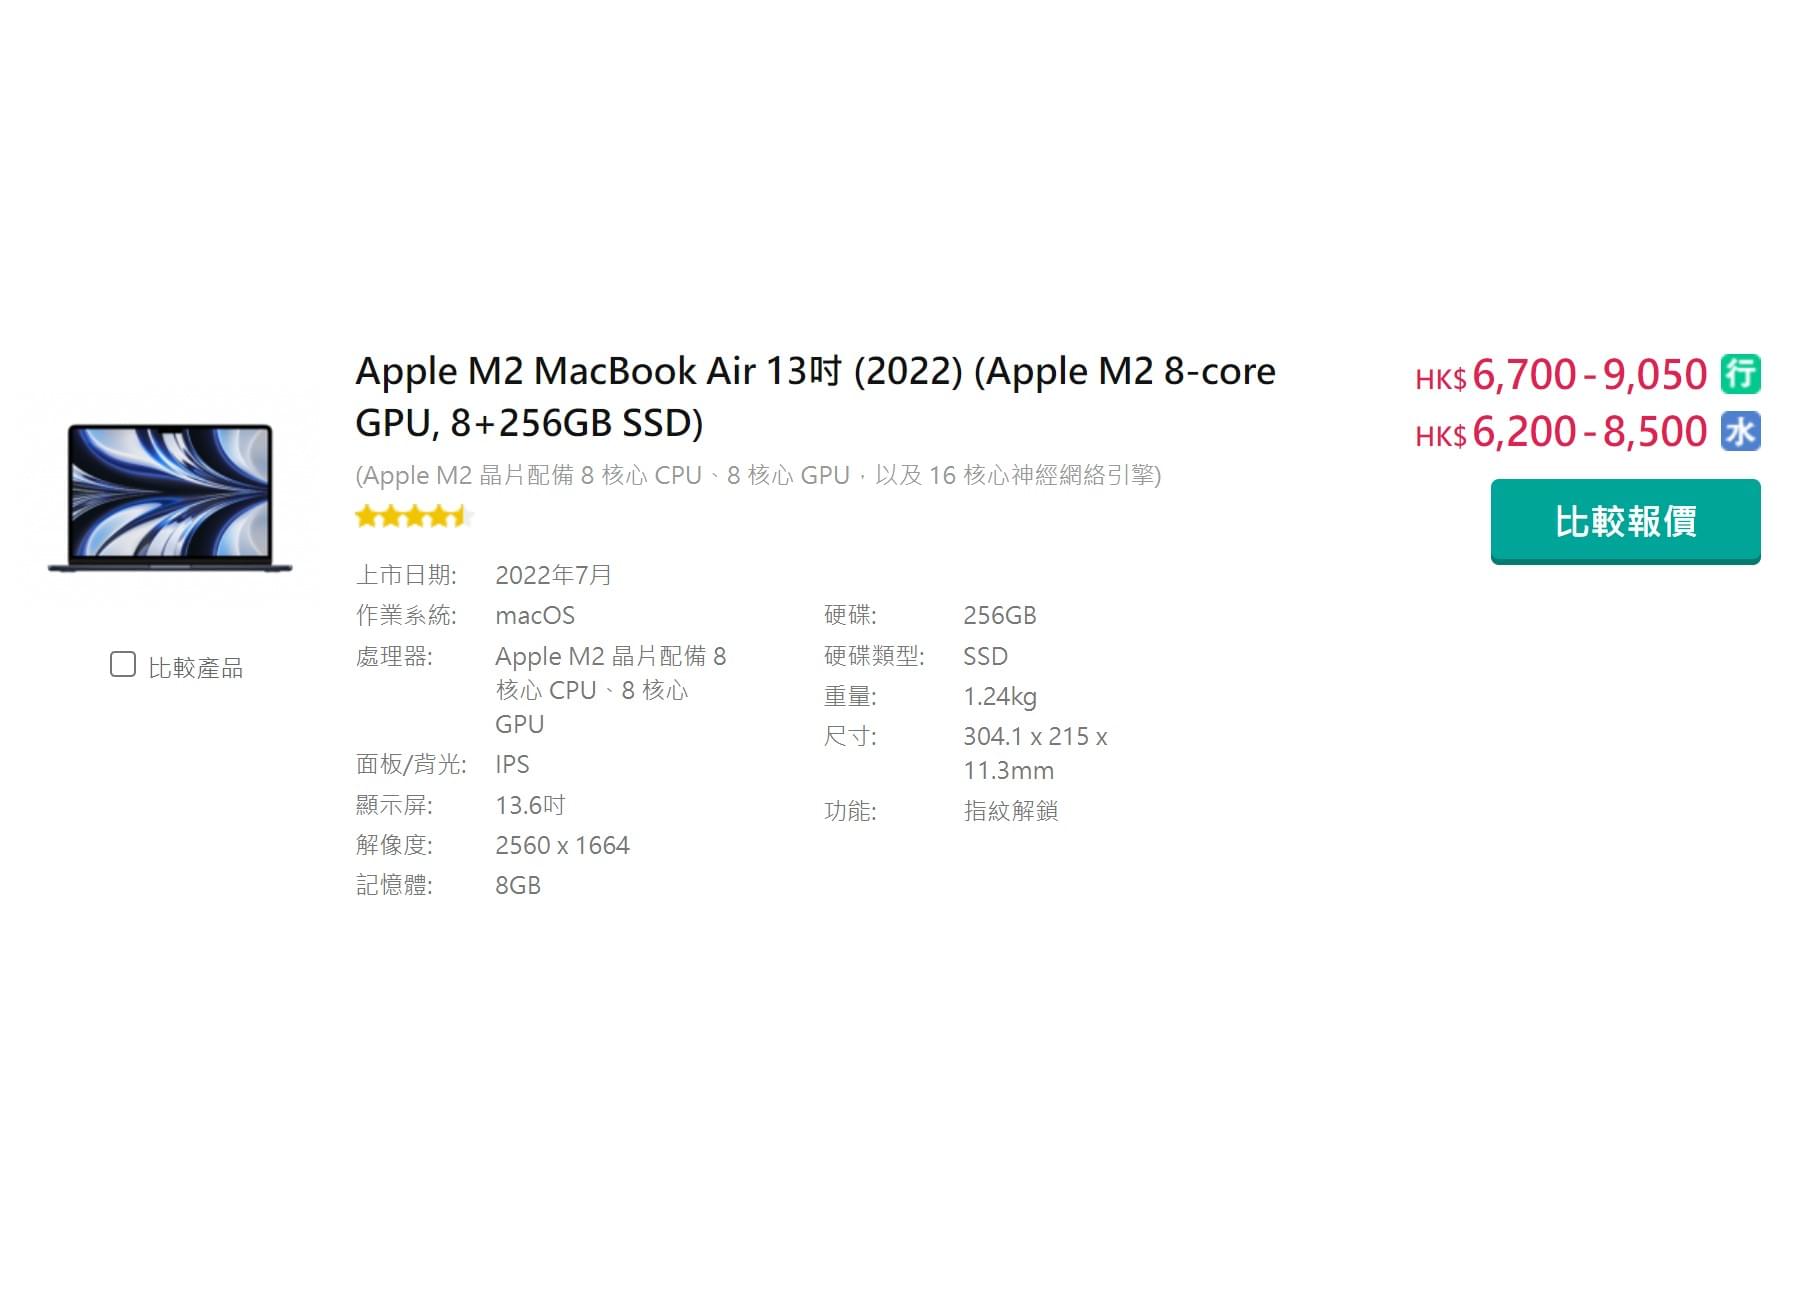Open the Apple M2 MacBook Air title link
This screenshot has width=1793, height=1290.
pyautogui.click(x=814, y=396)
